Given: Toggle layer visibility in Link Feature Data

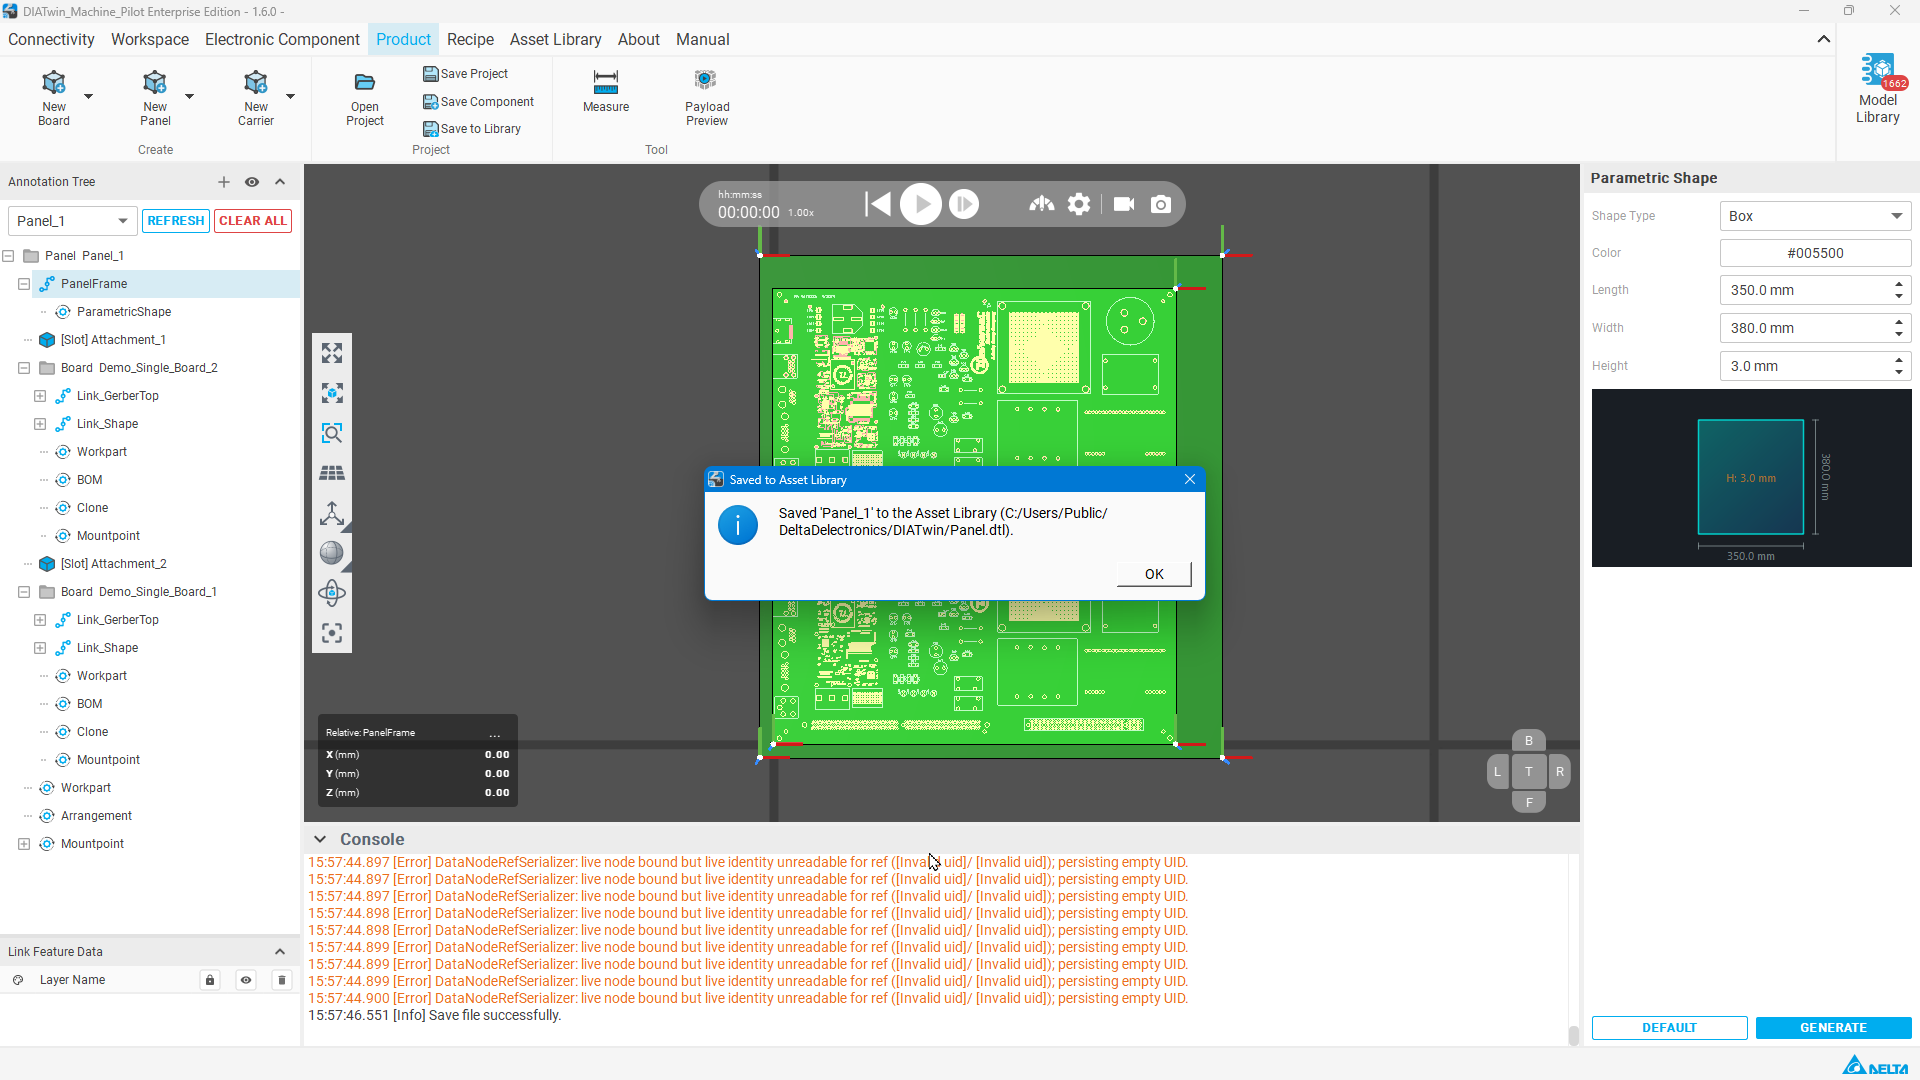Looking at the screenshot, I should [x=246, y=980].
